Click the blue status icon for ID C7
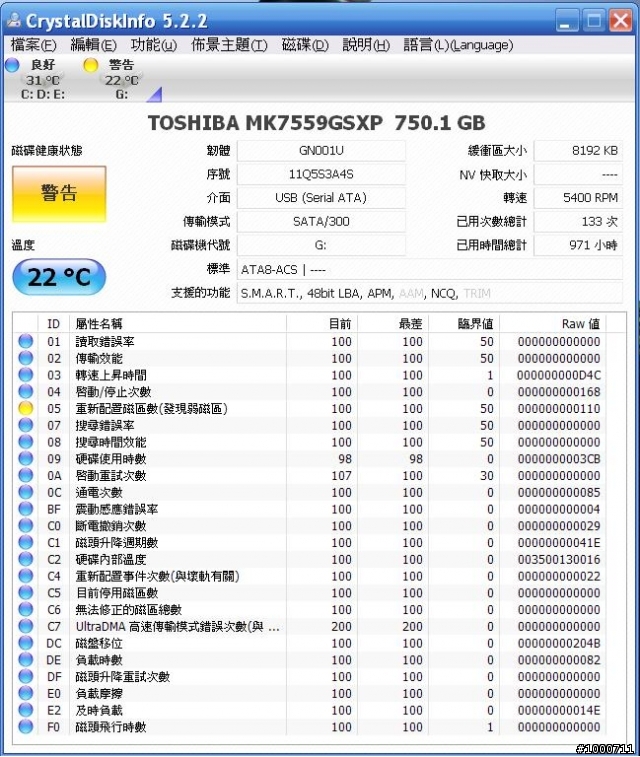640x757 pixels. 26,626
